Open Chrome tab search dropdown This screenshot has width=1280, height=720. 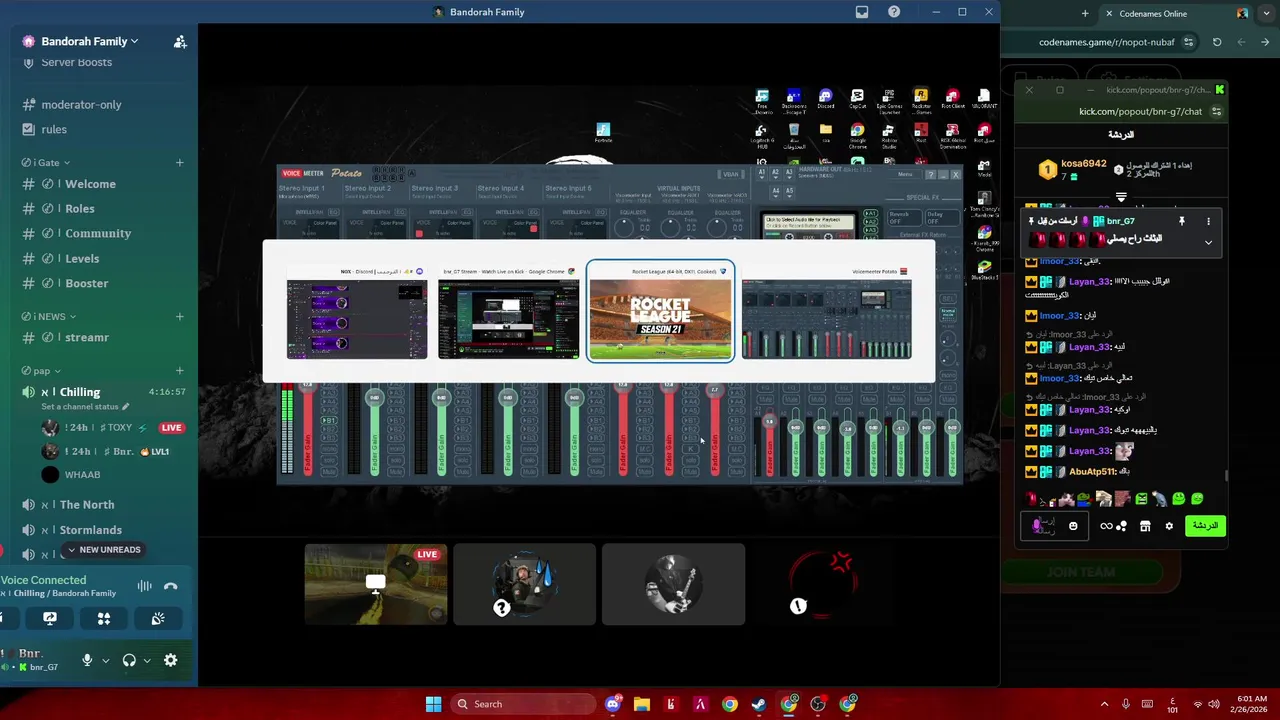[1266, 14]
